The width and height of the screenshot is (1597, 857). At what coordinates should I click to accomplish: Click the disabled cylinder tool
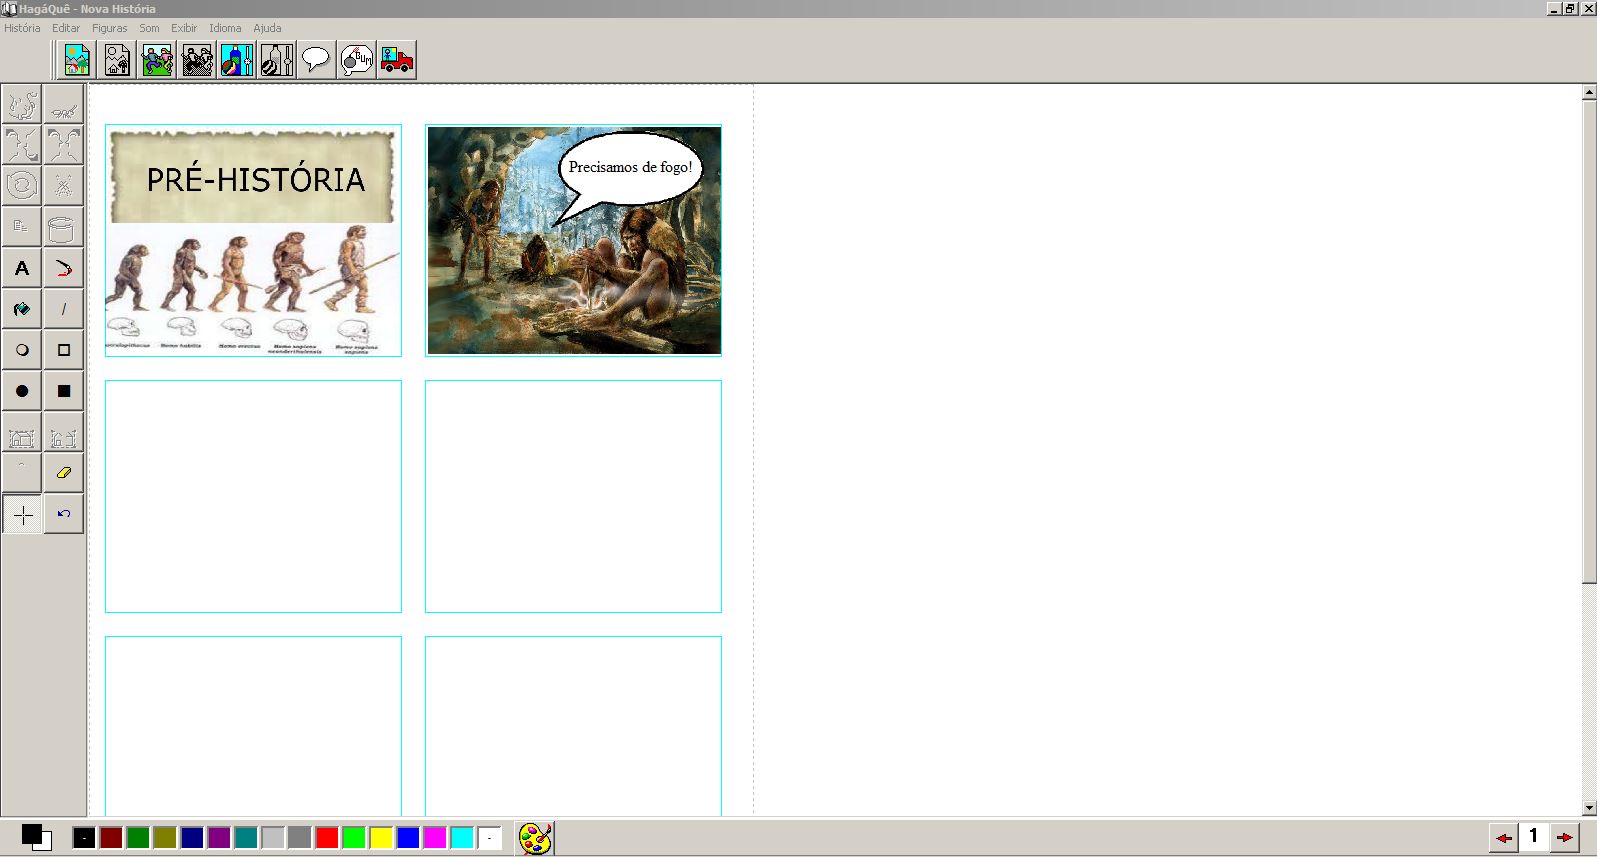pos(64,227)
